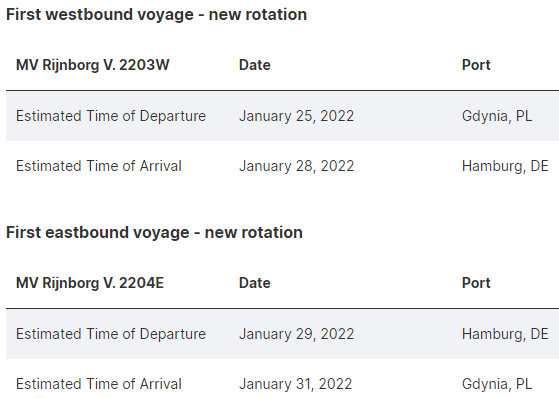Click Estimated Time of Departure in eastbound table
This screenshot has height=398, width=559.
point(111,334)
